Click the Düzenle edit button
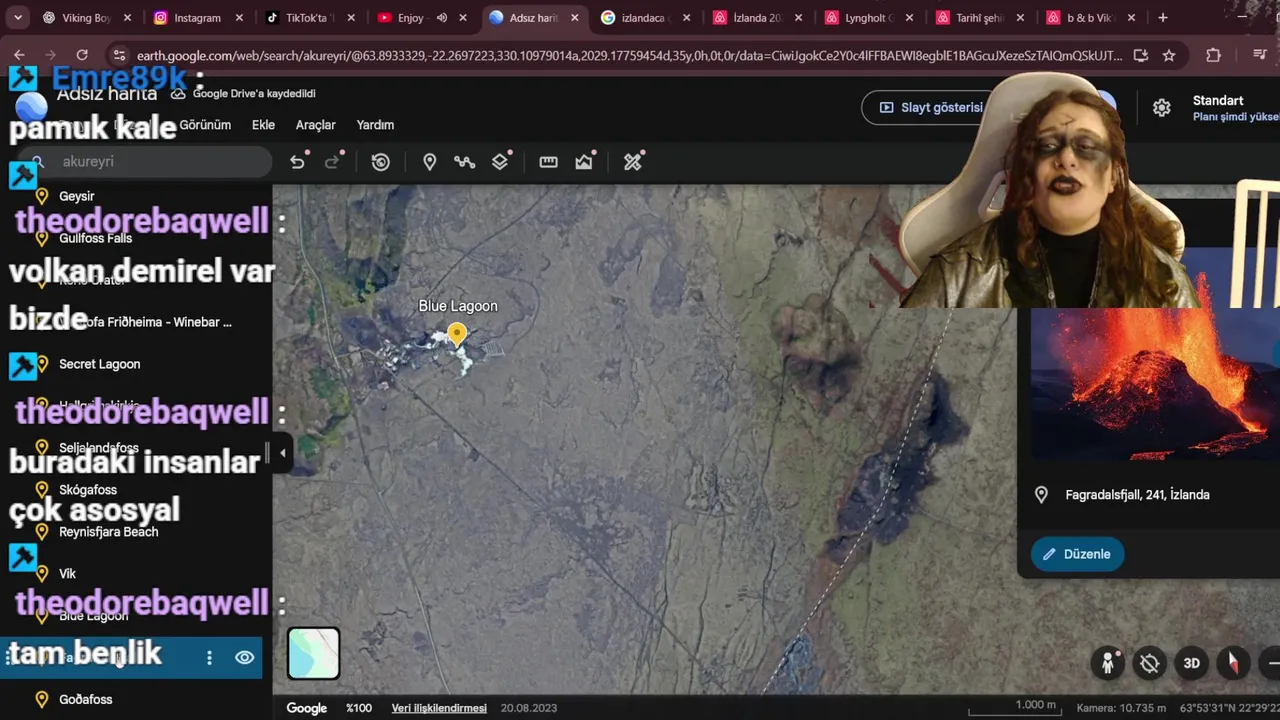1280x720 pixels. pos(1077,554)
